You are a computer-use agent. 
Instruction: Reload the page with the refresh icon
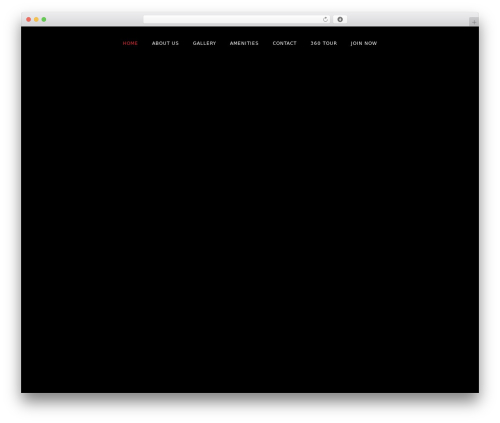(x=325, y=19)
